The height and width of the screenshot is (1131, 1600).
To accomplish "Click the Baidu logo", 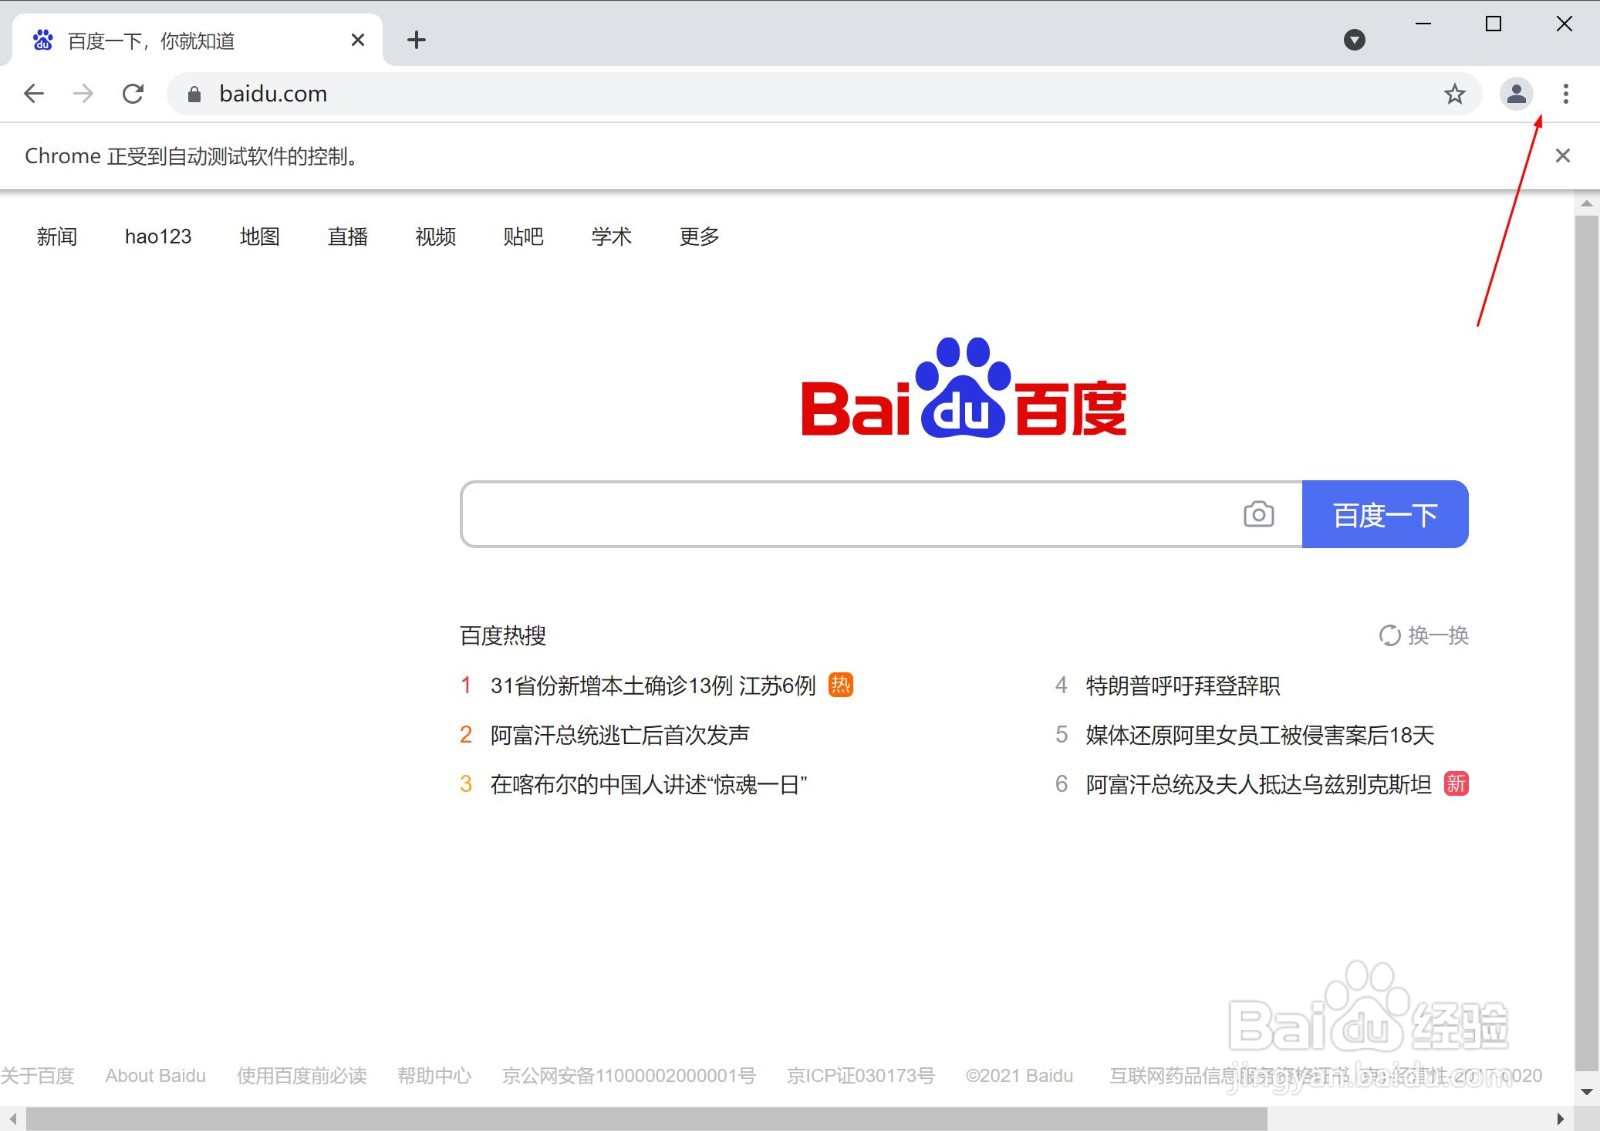I will click(x=964, y=389).
